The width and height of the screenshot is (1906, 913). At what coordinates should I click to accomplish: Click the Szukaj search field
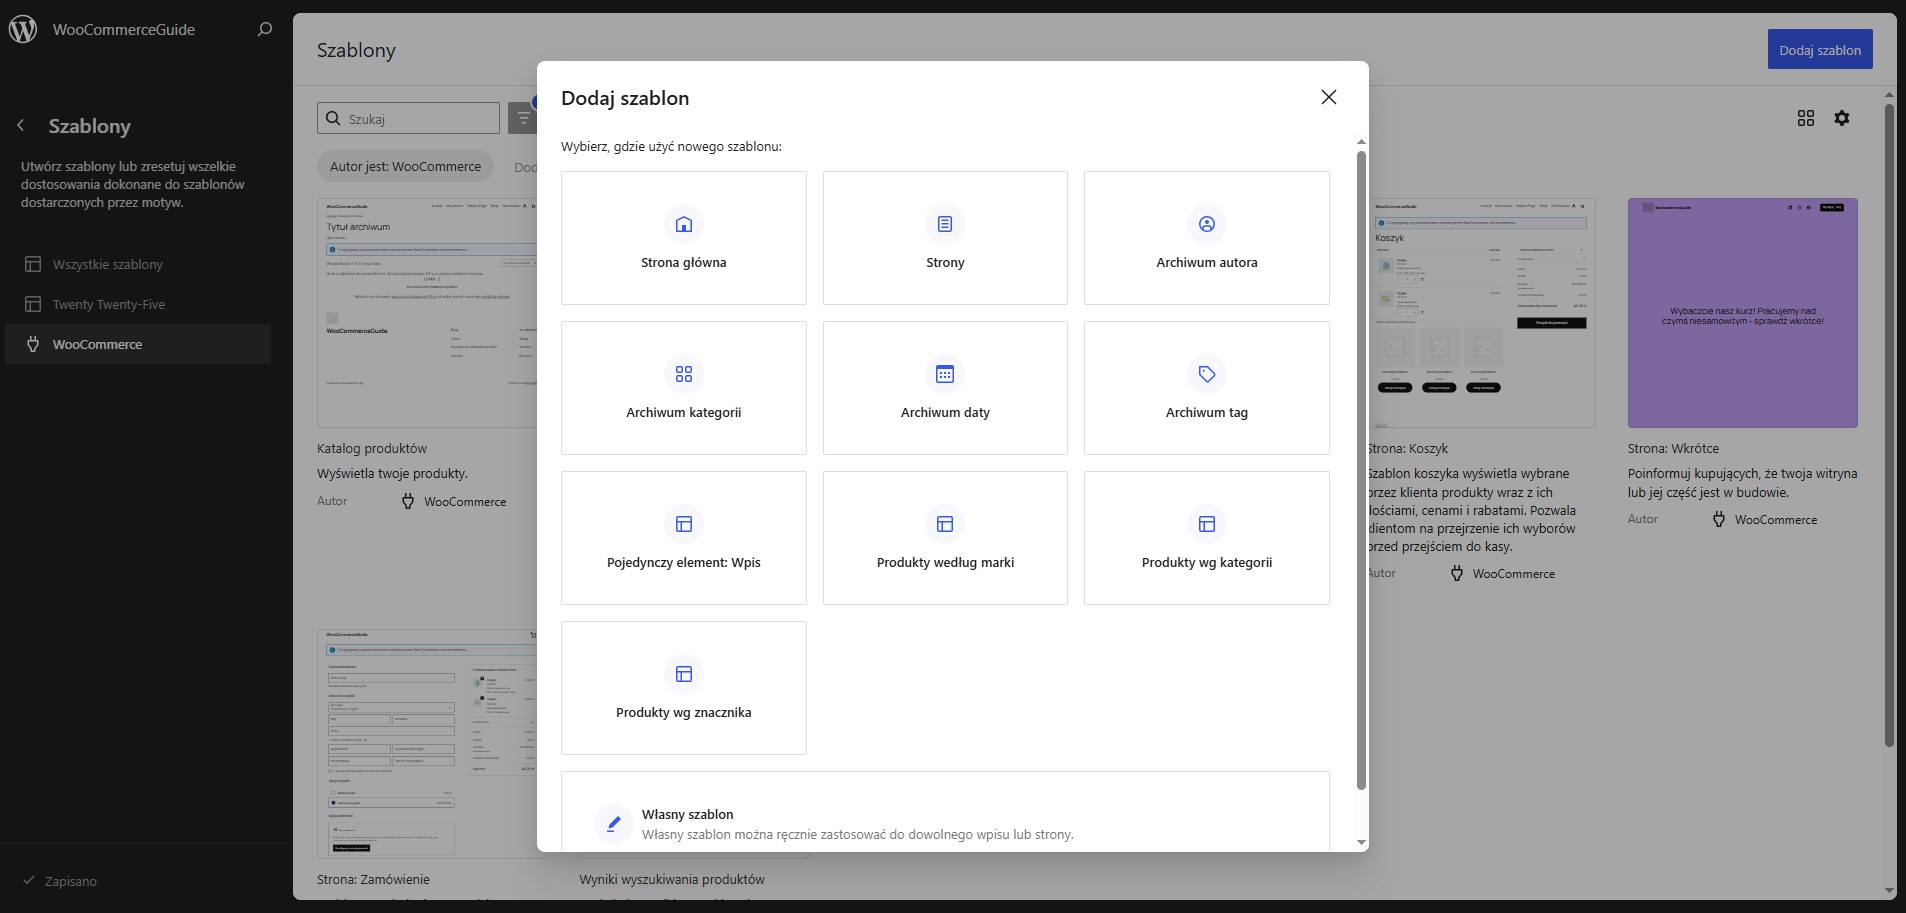[x=408, y=118]
